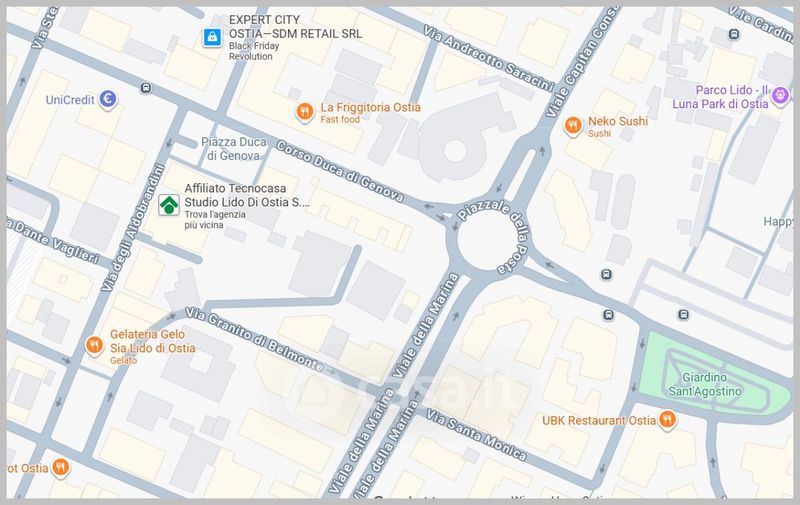Select the Via Santa Monica street label
Viewport: 800px width, 505px height.
(476, 435)
